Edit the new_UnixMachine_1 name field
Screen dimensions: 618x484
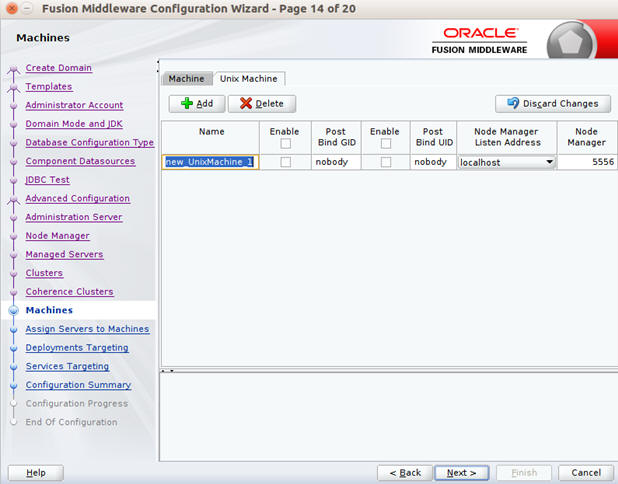210,162
